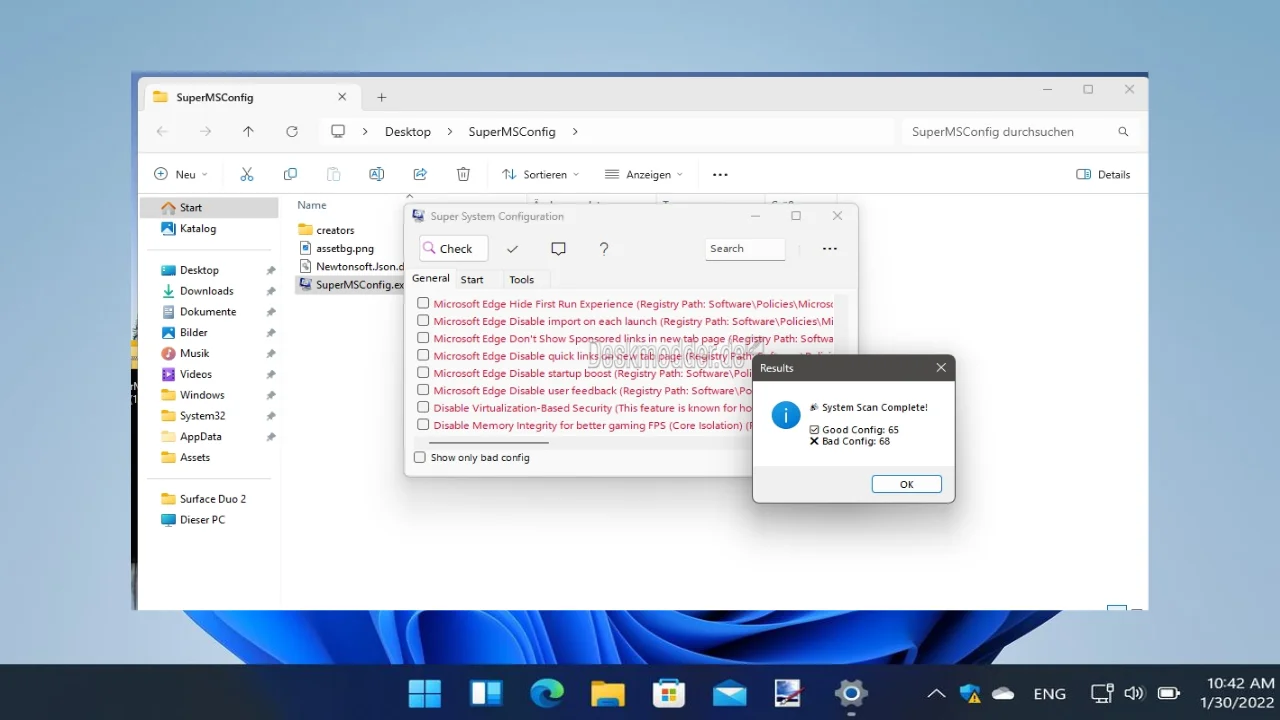Viewport: 1280px width, 720px height.
Task: Add a new Explorer tab
Action: click(x=381, y=98)
